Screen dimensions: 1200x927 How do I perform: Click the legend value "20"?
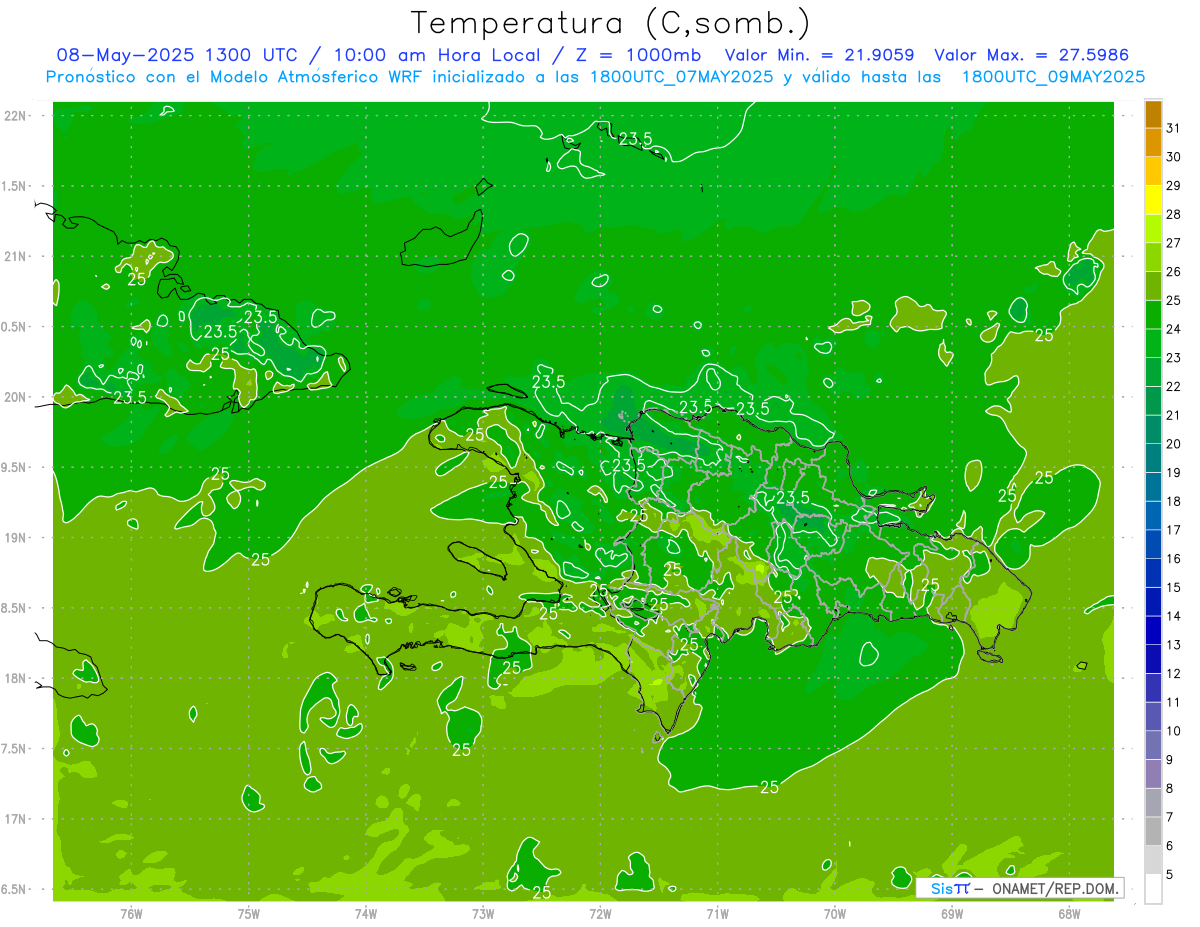[x=1173, y=443]
